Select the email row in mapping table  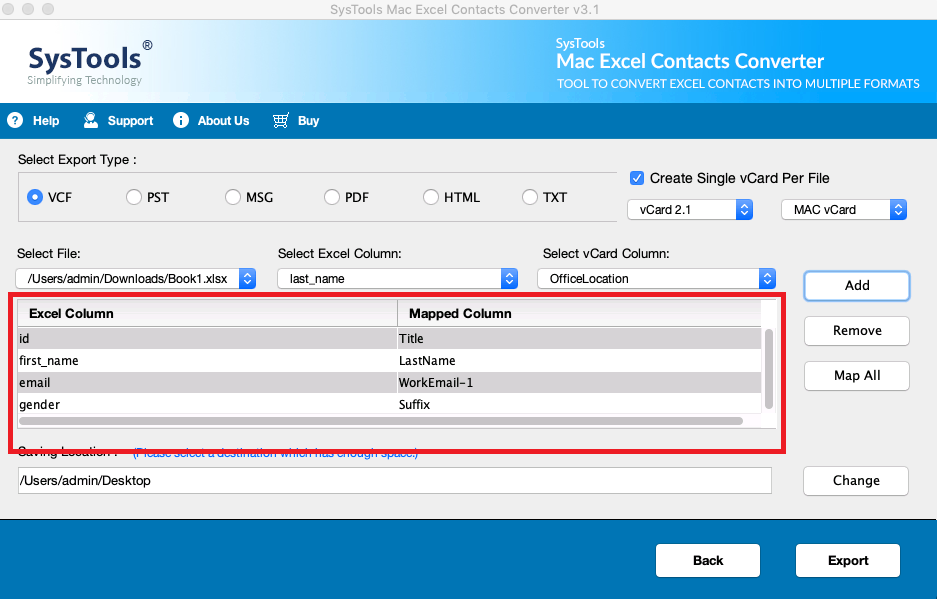pos(390,383)
